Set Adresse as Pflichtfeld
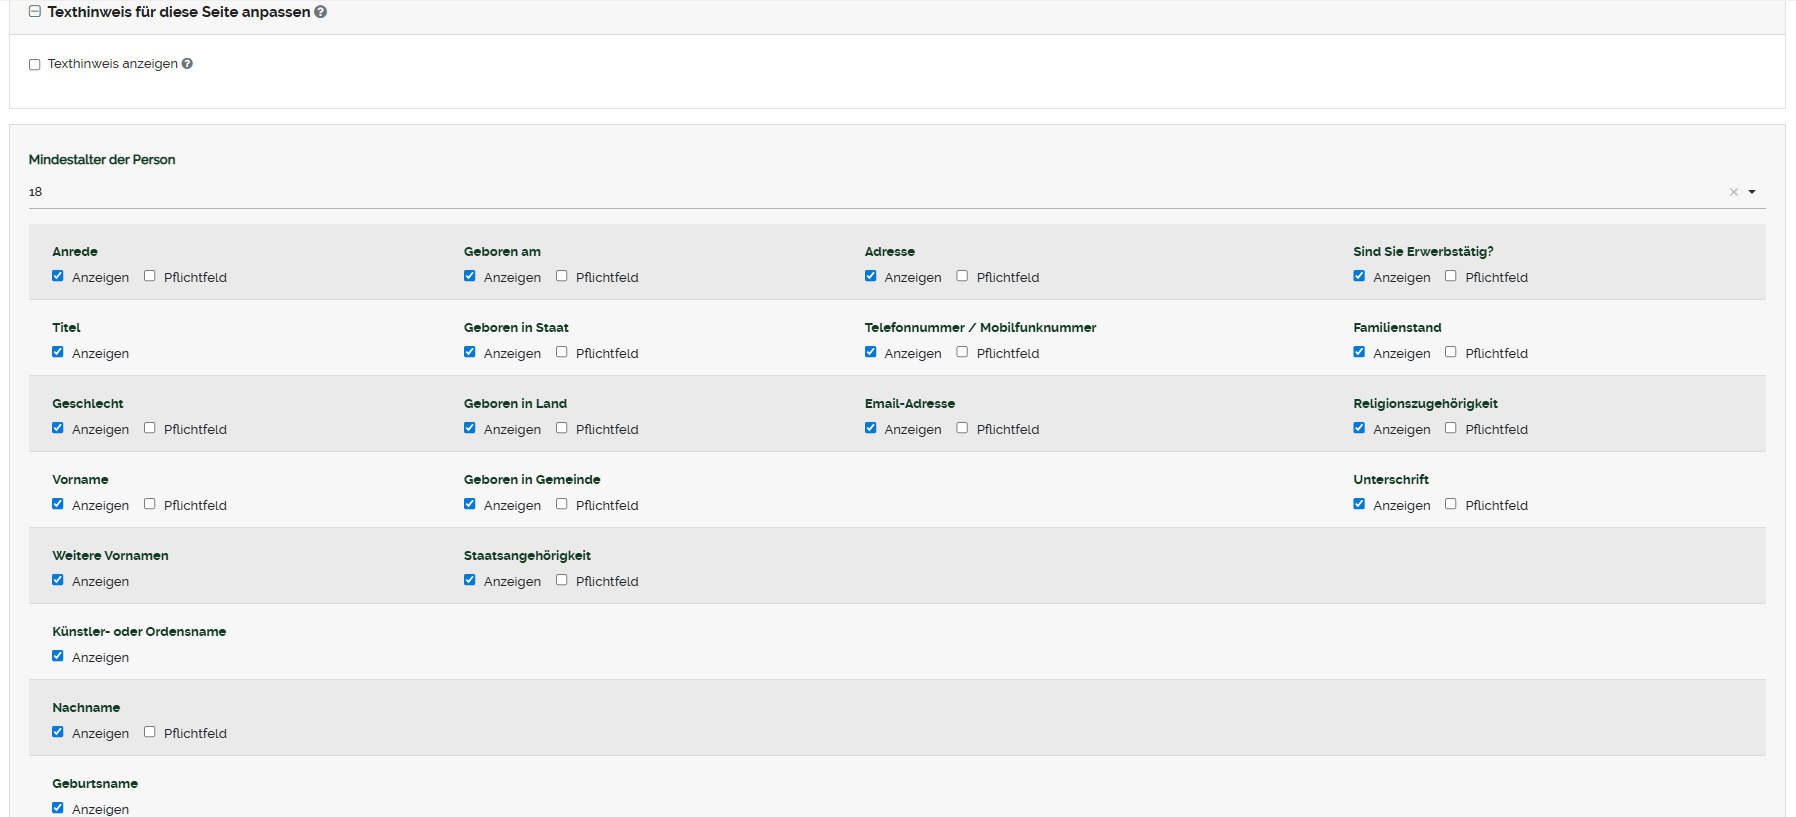 (x=962, y=276)
